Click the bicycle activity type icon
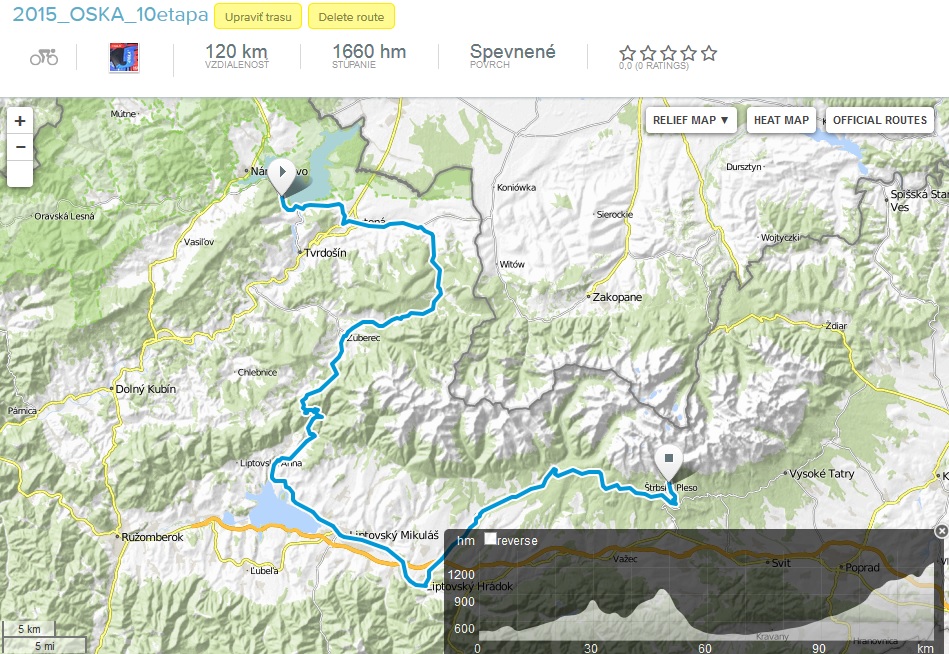949x654 pixels. [44, 57]
